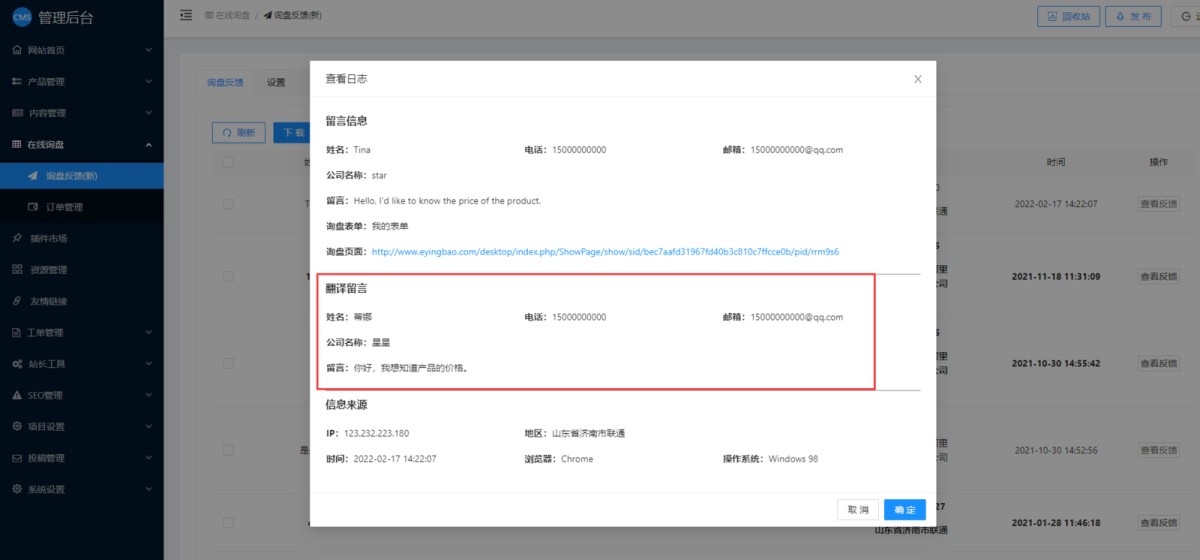
Task: Check the first inquiry row checkbox
Action: tap(228, 204)
